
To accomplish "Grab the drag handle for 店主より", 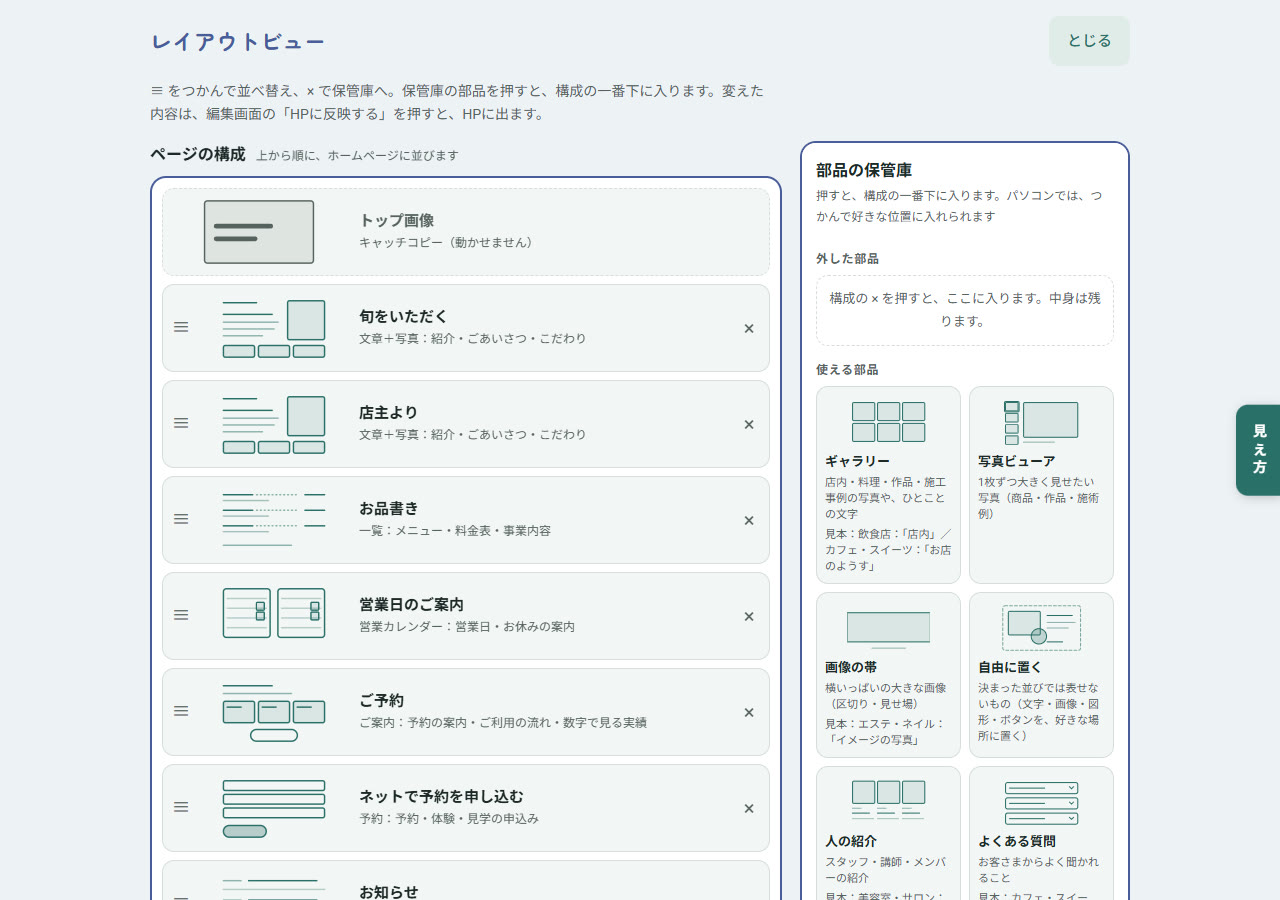I will point(181,423).
